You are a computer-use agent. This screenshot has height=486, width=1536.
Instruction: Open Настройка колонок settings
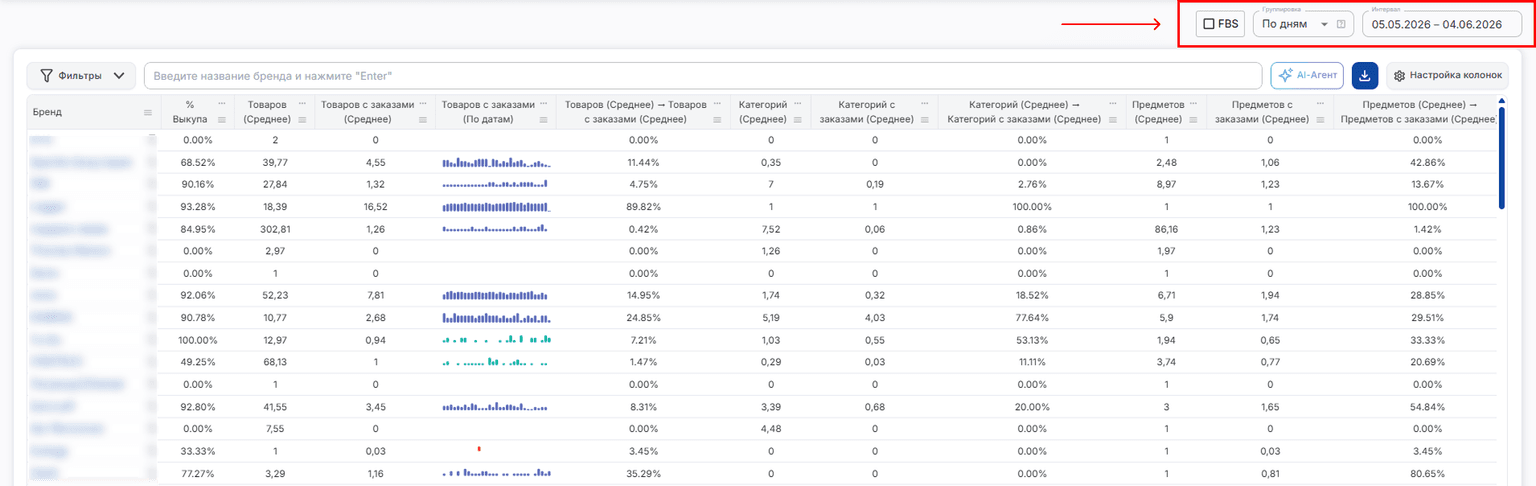(x=1447, y=76)
